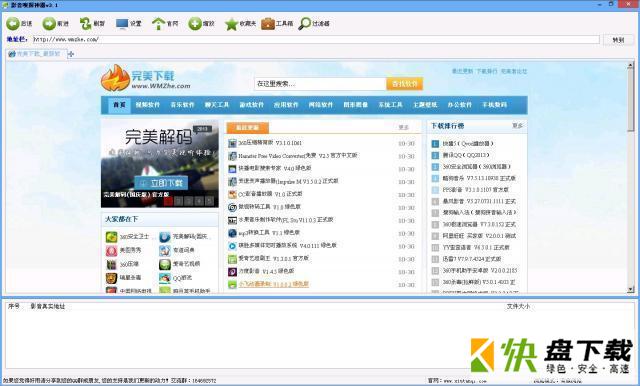The height and width of the screenshot is (386, 640).
Task: Open 主题壁纸 navigation item
Action: (x=425, y=105)
